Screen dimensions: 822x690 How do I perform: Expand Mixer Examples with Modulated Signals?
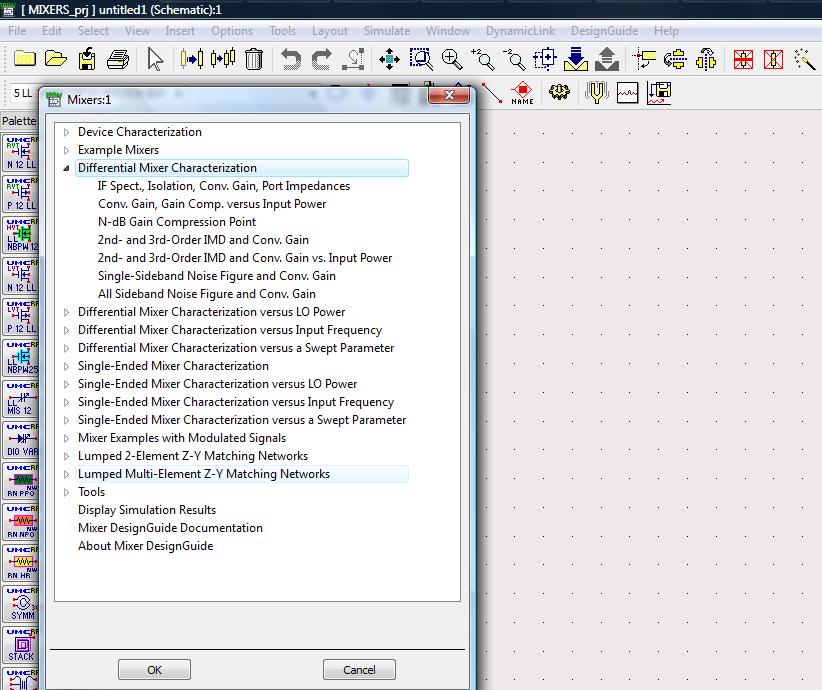[x=67, y=438]
